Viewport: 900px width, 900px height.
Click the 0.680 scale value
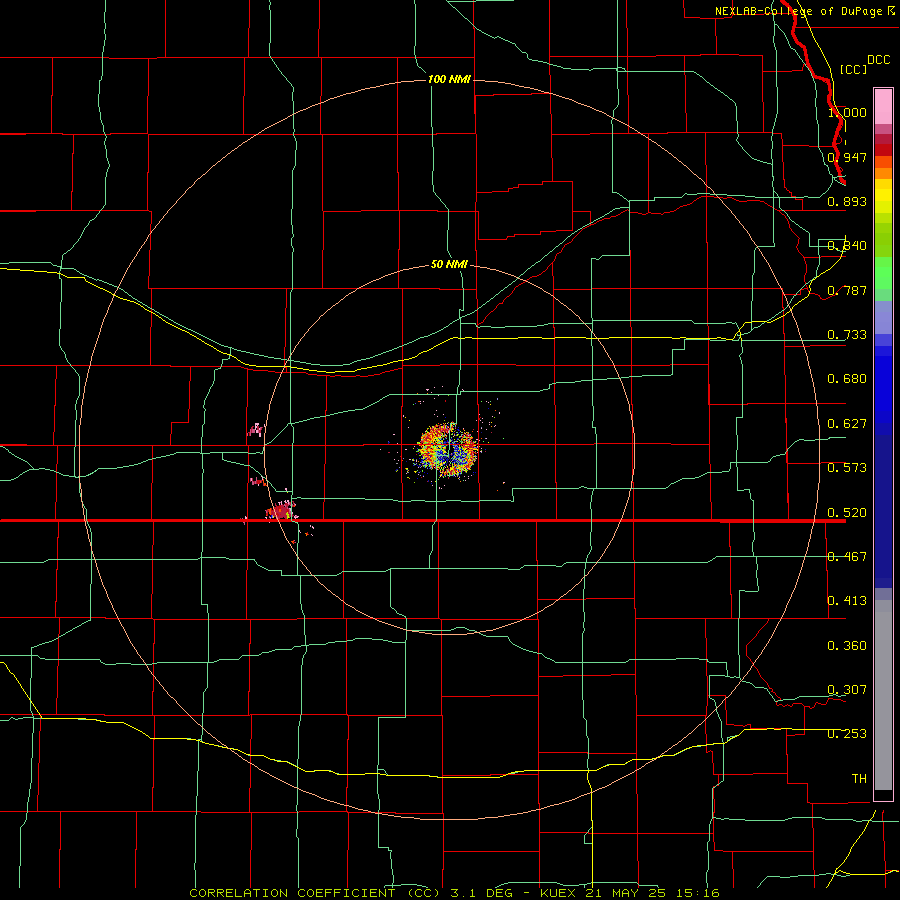[x=847, y=379]
